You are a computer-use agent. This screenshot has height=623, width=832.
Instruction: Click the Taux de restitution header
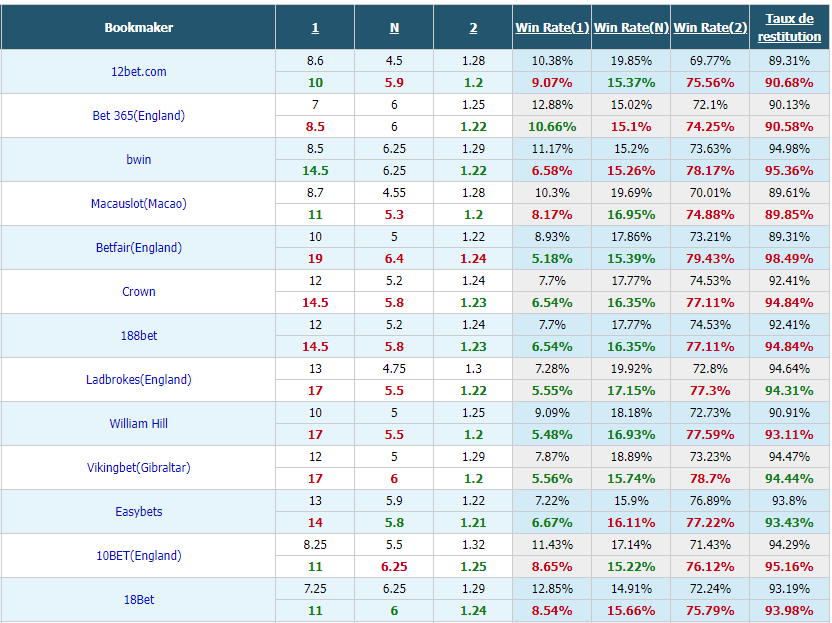pyautogui.click(x=789, y=28)
